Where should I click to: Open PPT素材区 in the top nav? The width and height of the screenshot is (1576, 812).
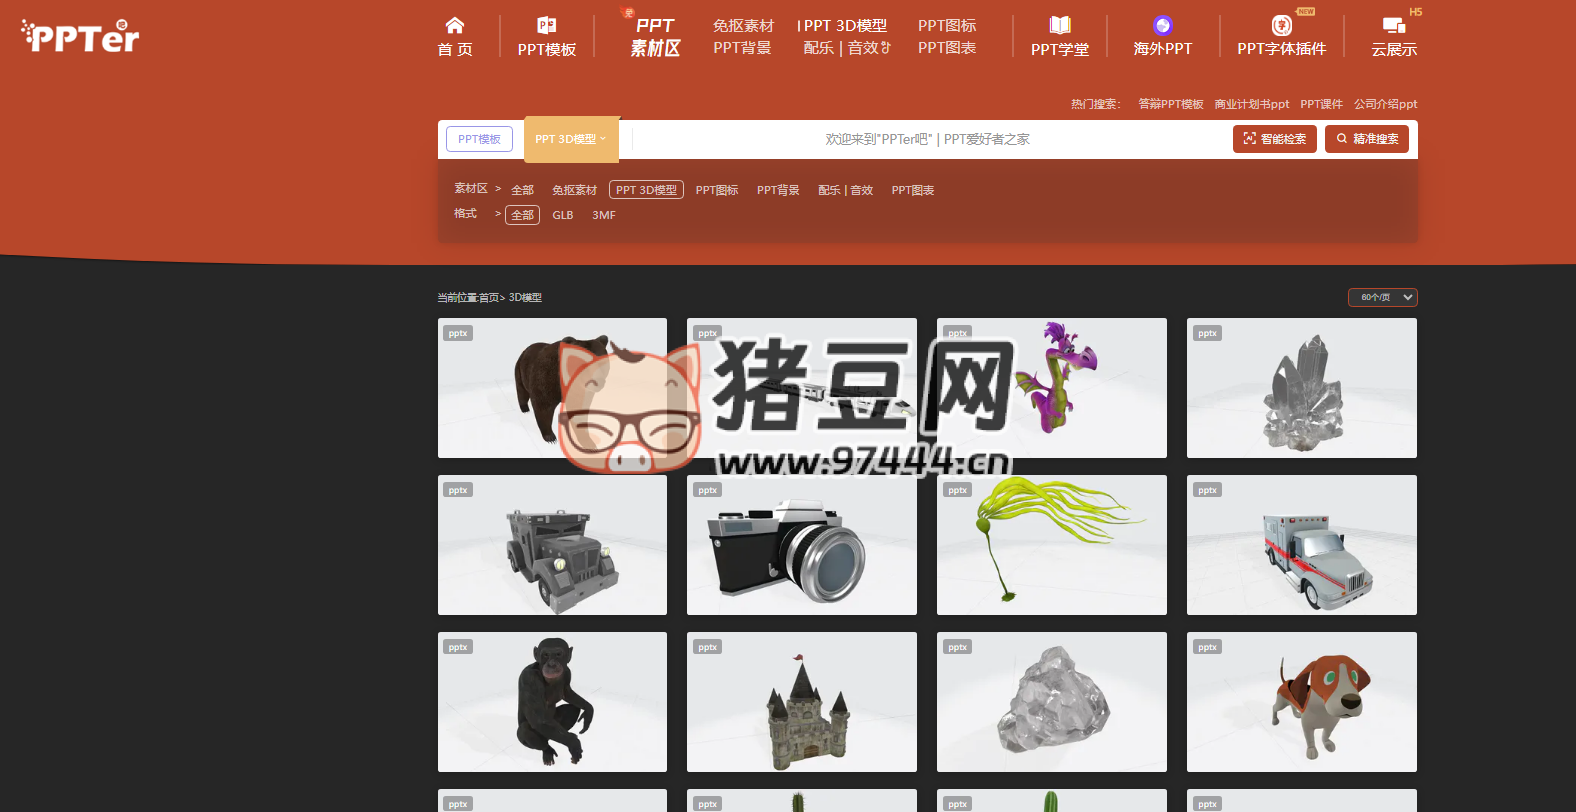(655, 37)
